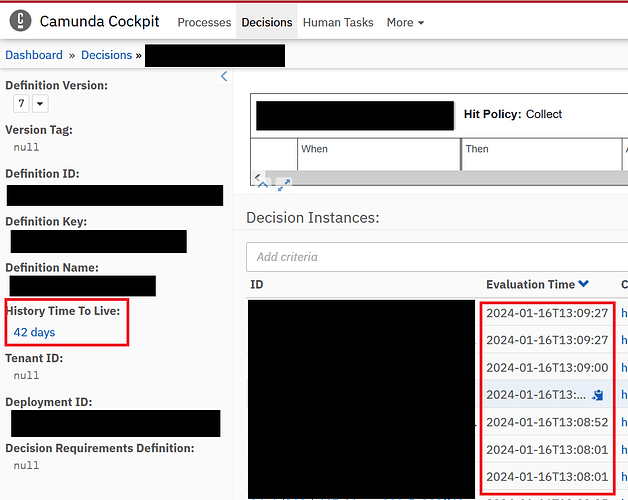This screenshot has width=628, height=500.
Task: Sort by the Evaluation Time header
Action: click(530, 284)
